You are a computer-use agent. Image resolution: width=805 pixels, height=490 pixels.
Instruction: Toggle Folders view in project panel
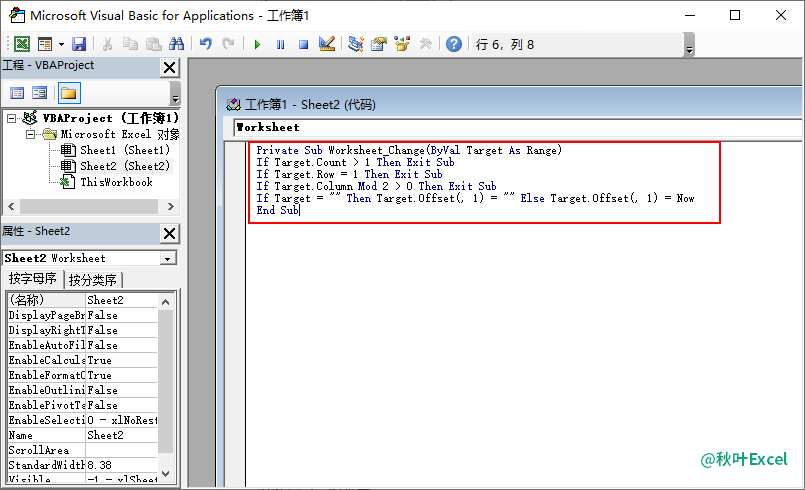(68, 93)
